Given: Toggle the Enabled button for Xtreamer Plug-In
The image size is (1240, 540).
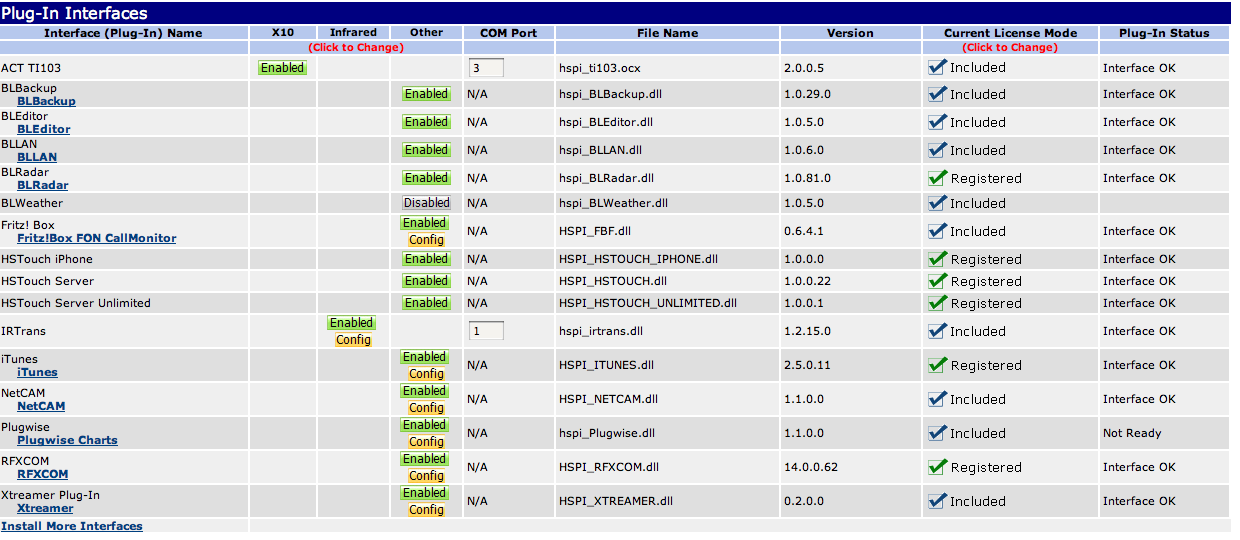Looking at the screenshot, I should coord(425,493).
